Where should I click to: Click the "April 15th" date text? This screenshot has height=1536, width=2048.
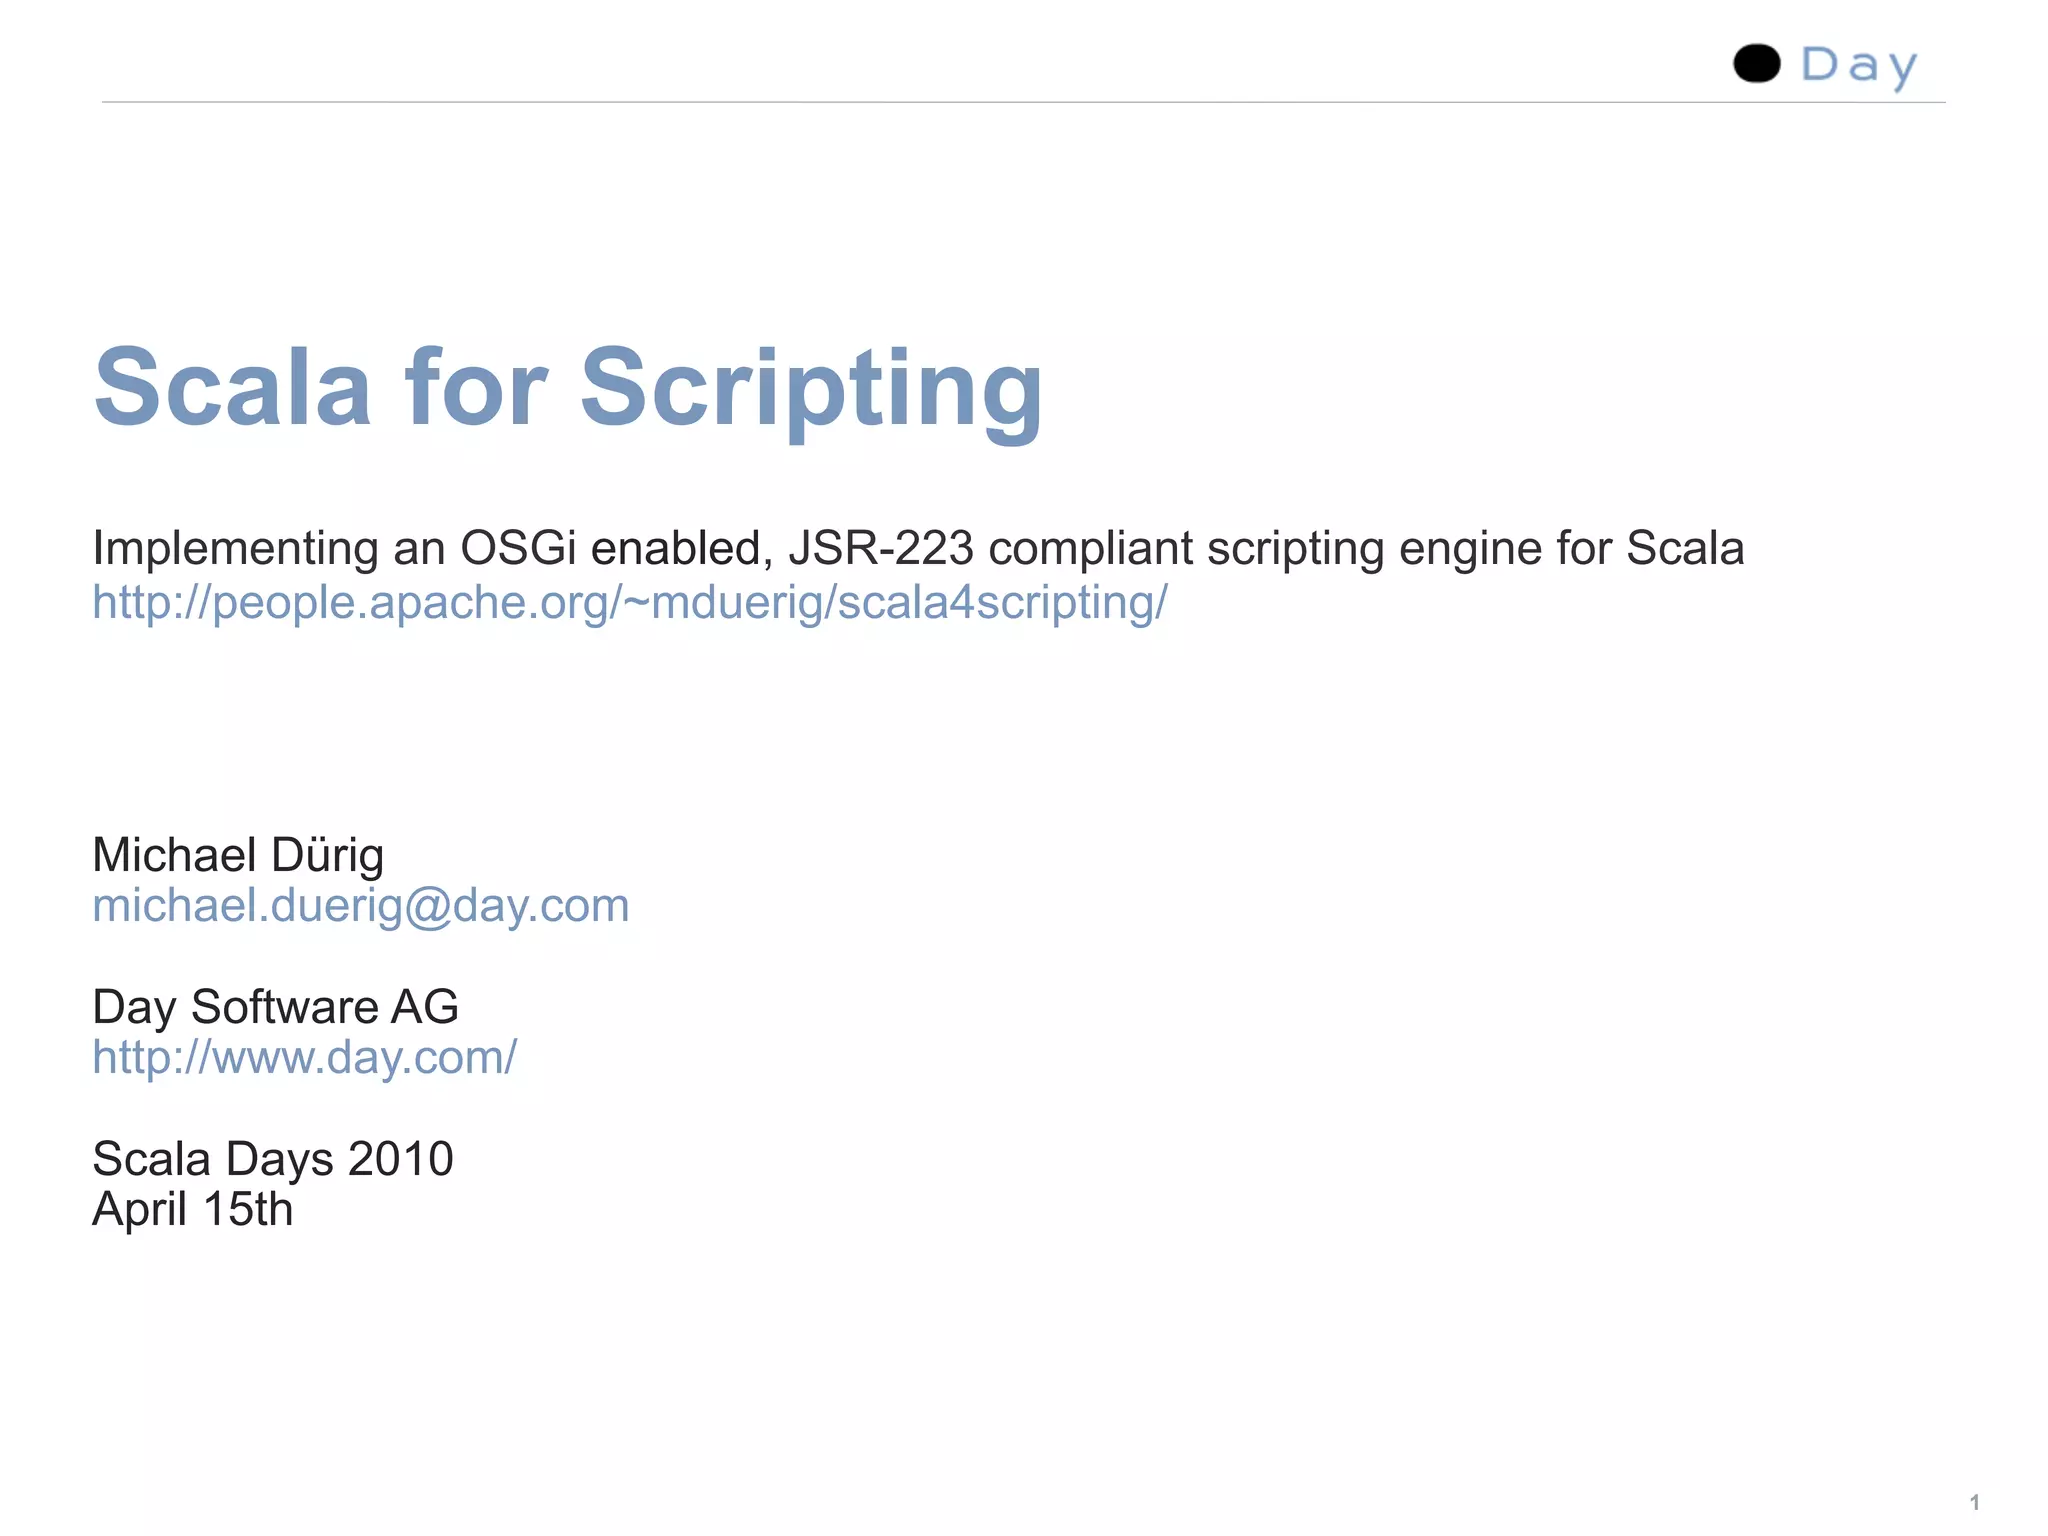(x=192, y=1210)
